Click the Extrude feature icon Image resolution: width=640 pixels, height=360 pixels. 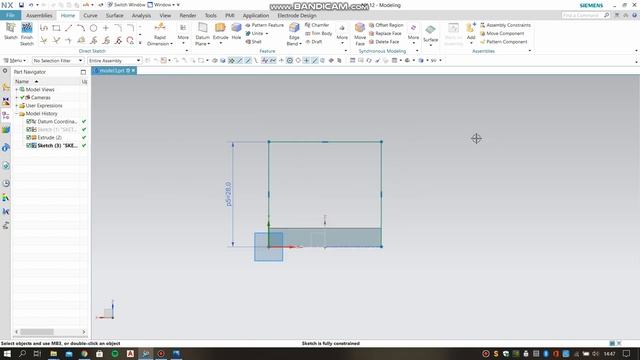pos(220,28)
